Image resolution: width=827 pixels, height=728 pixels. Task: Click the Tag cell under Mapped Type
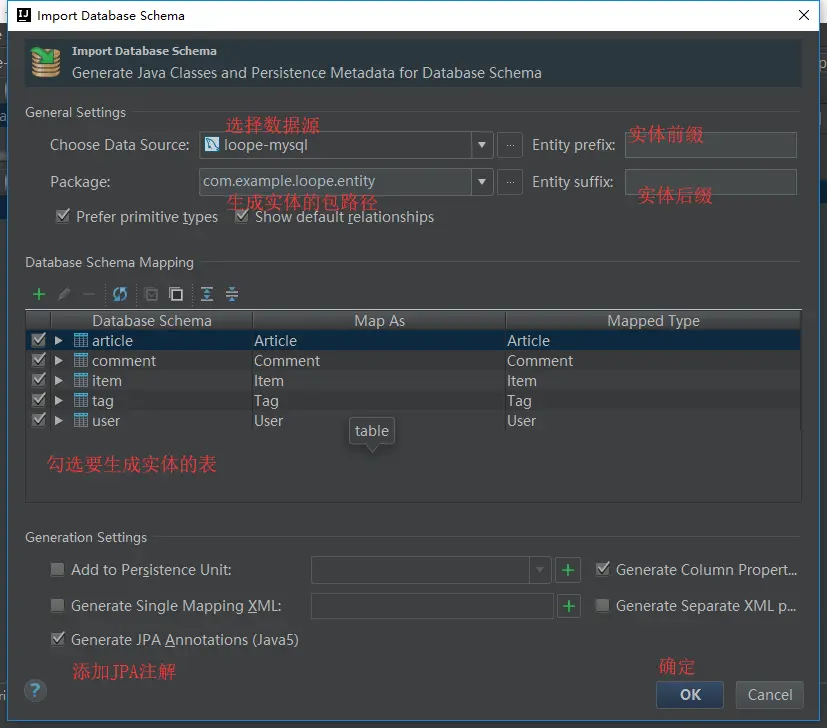pos(653,401)
